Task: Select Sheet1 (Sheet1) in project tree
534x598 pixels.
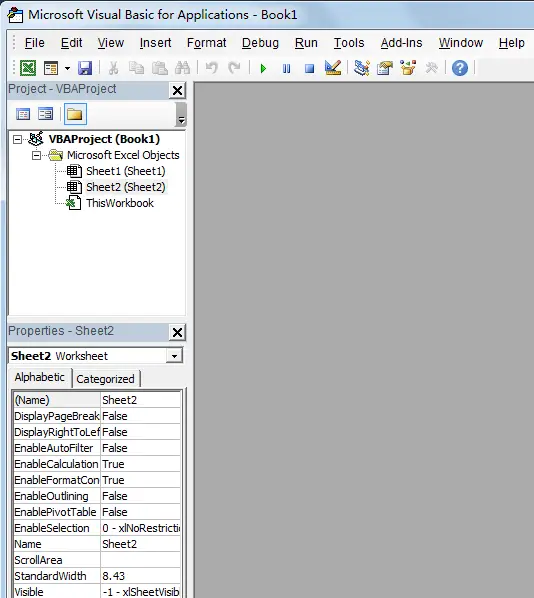Action: (x=125, y=171)
